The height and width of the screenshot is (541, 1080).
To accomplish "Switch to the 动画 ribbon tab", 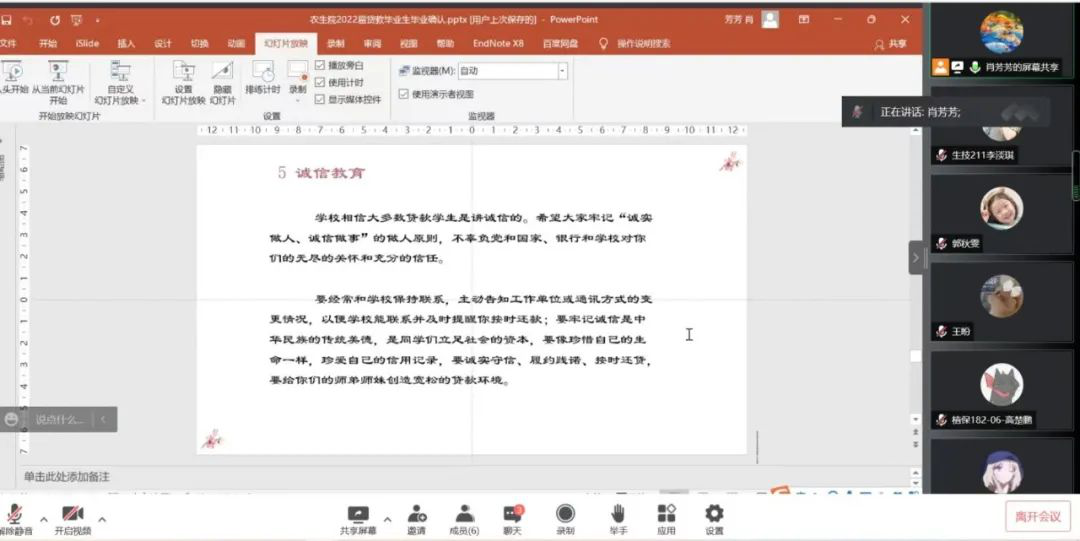I will [x=236, y=44].
